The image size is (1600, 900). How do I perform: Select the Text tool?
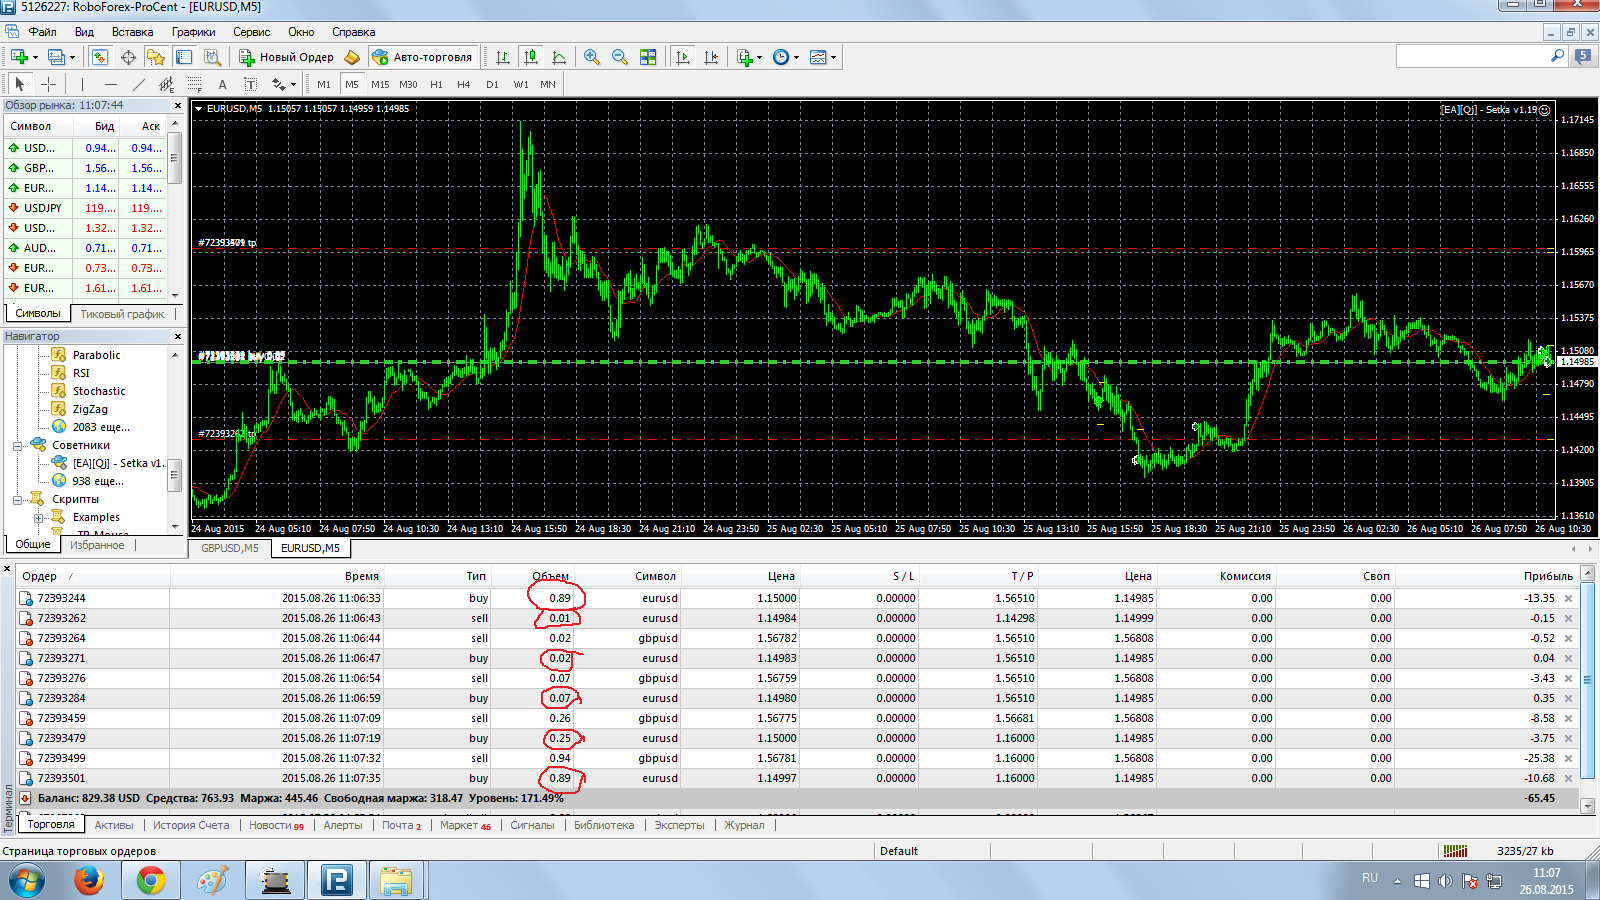[222, 84]
